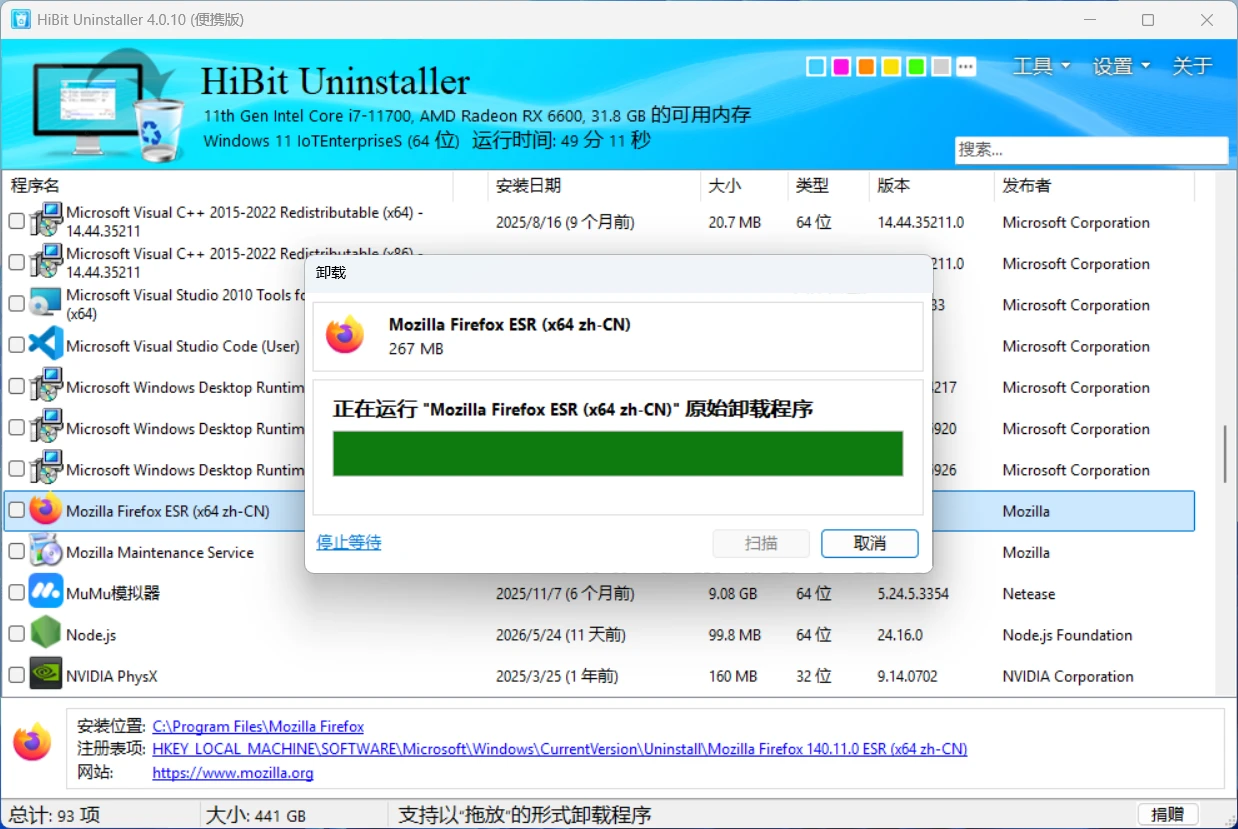Select the blue theme color swatch
The image size is (1238, 829).
coord(816,67)
